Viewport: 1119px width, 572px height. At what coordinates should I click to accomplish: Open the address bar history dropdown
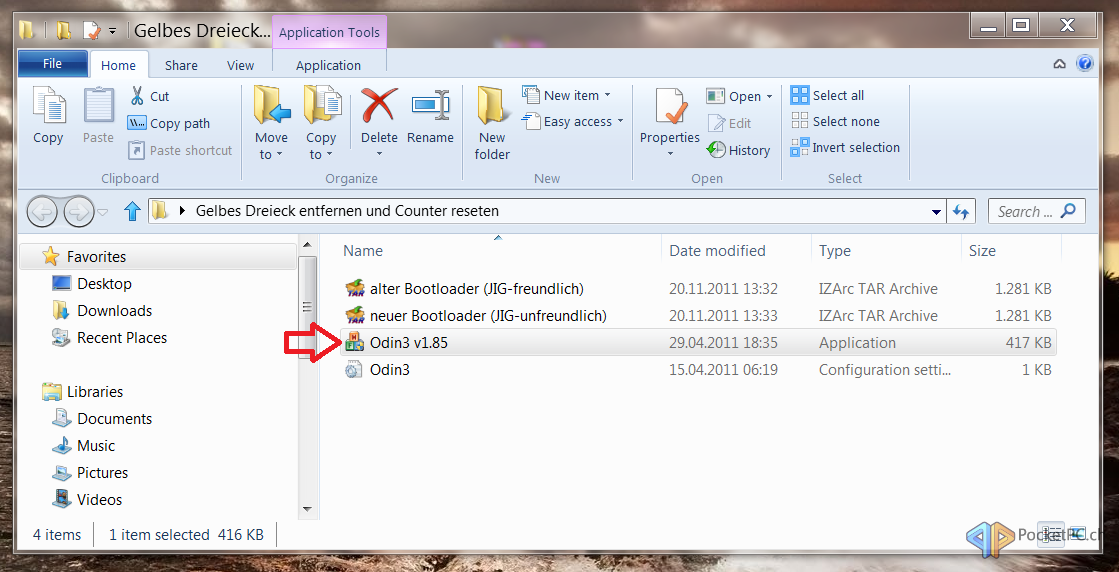(936, 212)
